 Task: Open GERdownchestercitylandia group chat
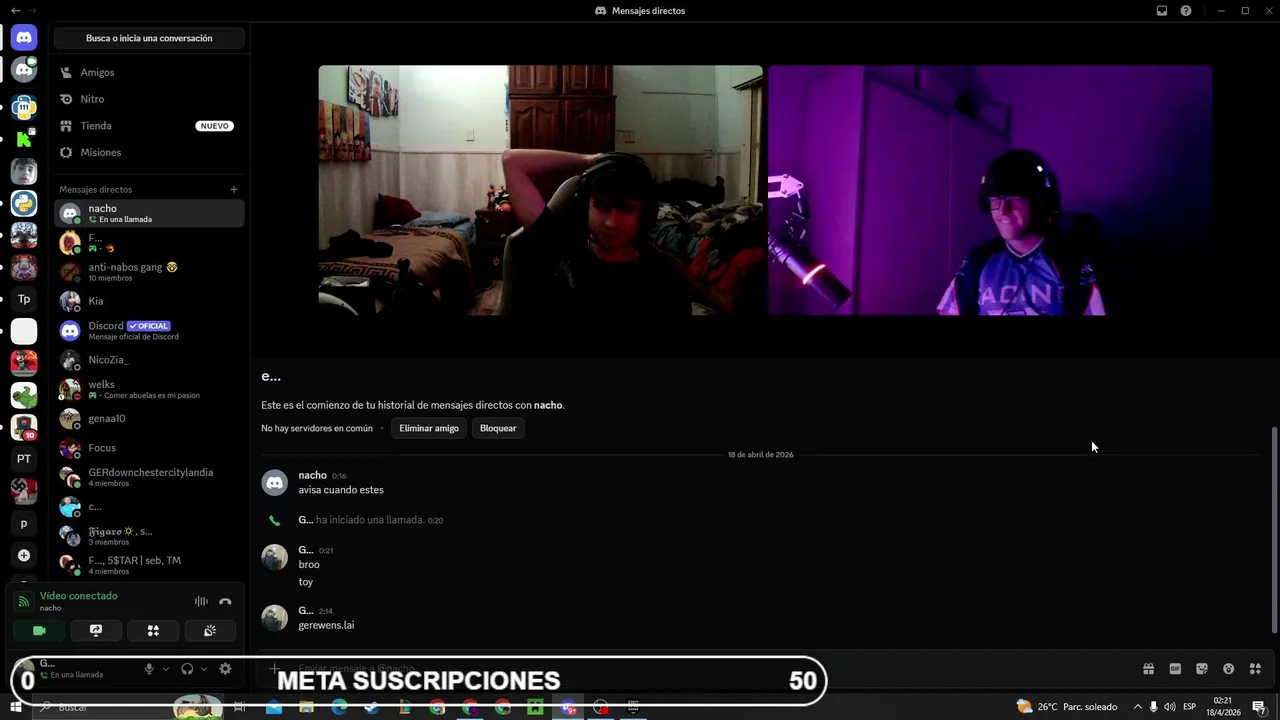click(x=149, y=477)
